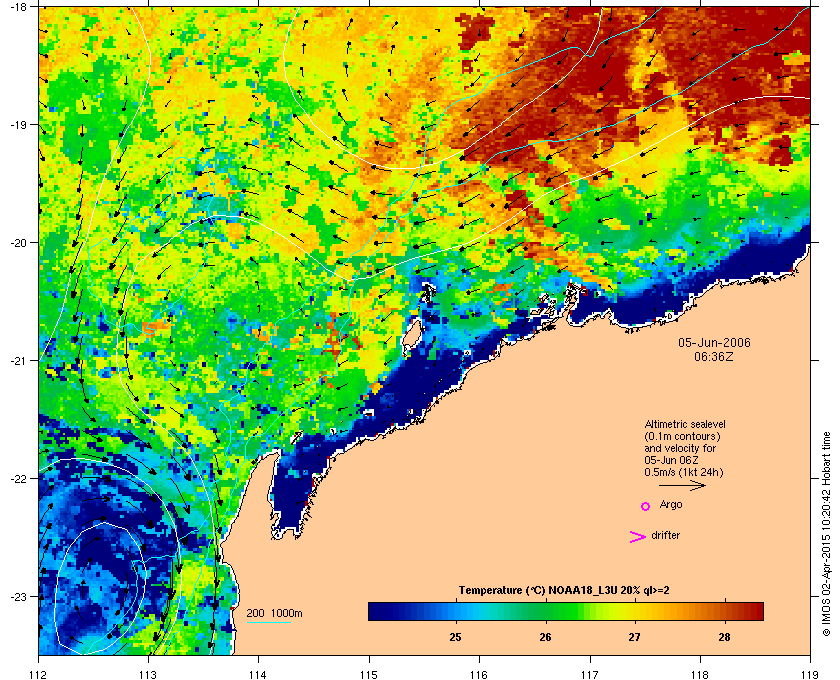Click the 'and velocity for' legend line
The height and width of the screenshot is (680, 840).
[680, 448]
